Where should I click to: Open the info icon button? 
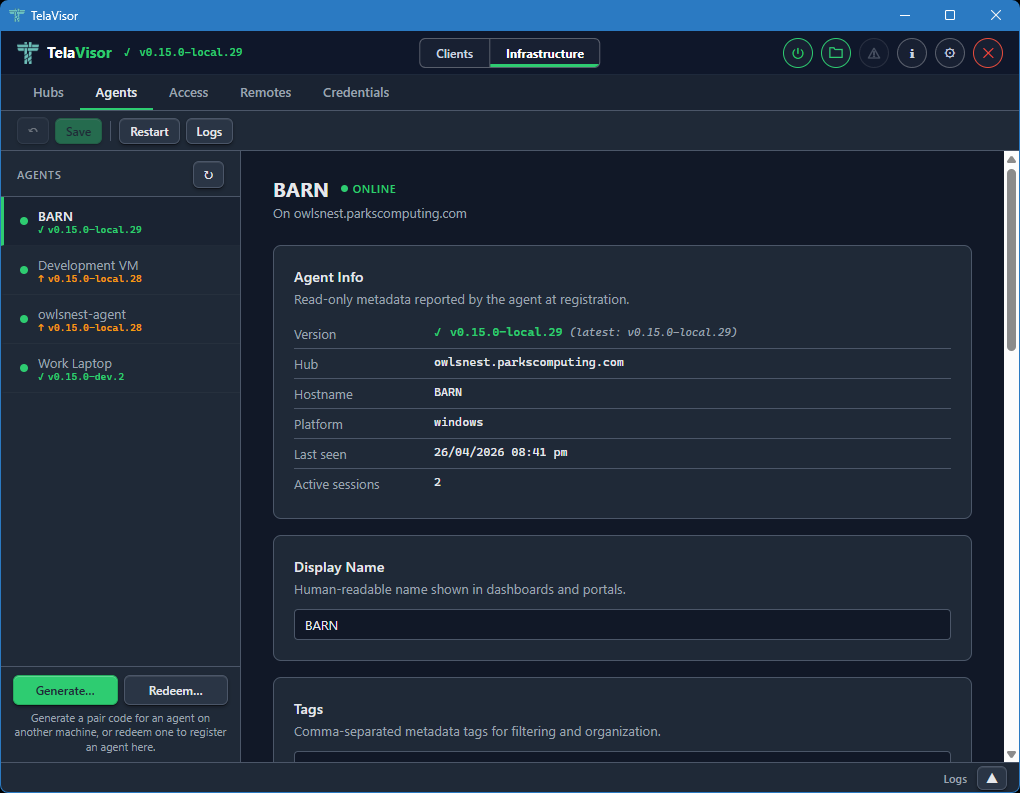click(912, 53)
